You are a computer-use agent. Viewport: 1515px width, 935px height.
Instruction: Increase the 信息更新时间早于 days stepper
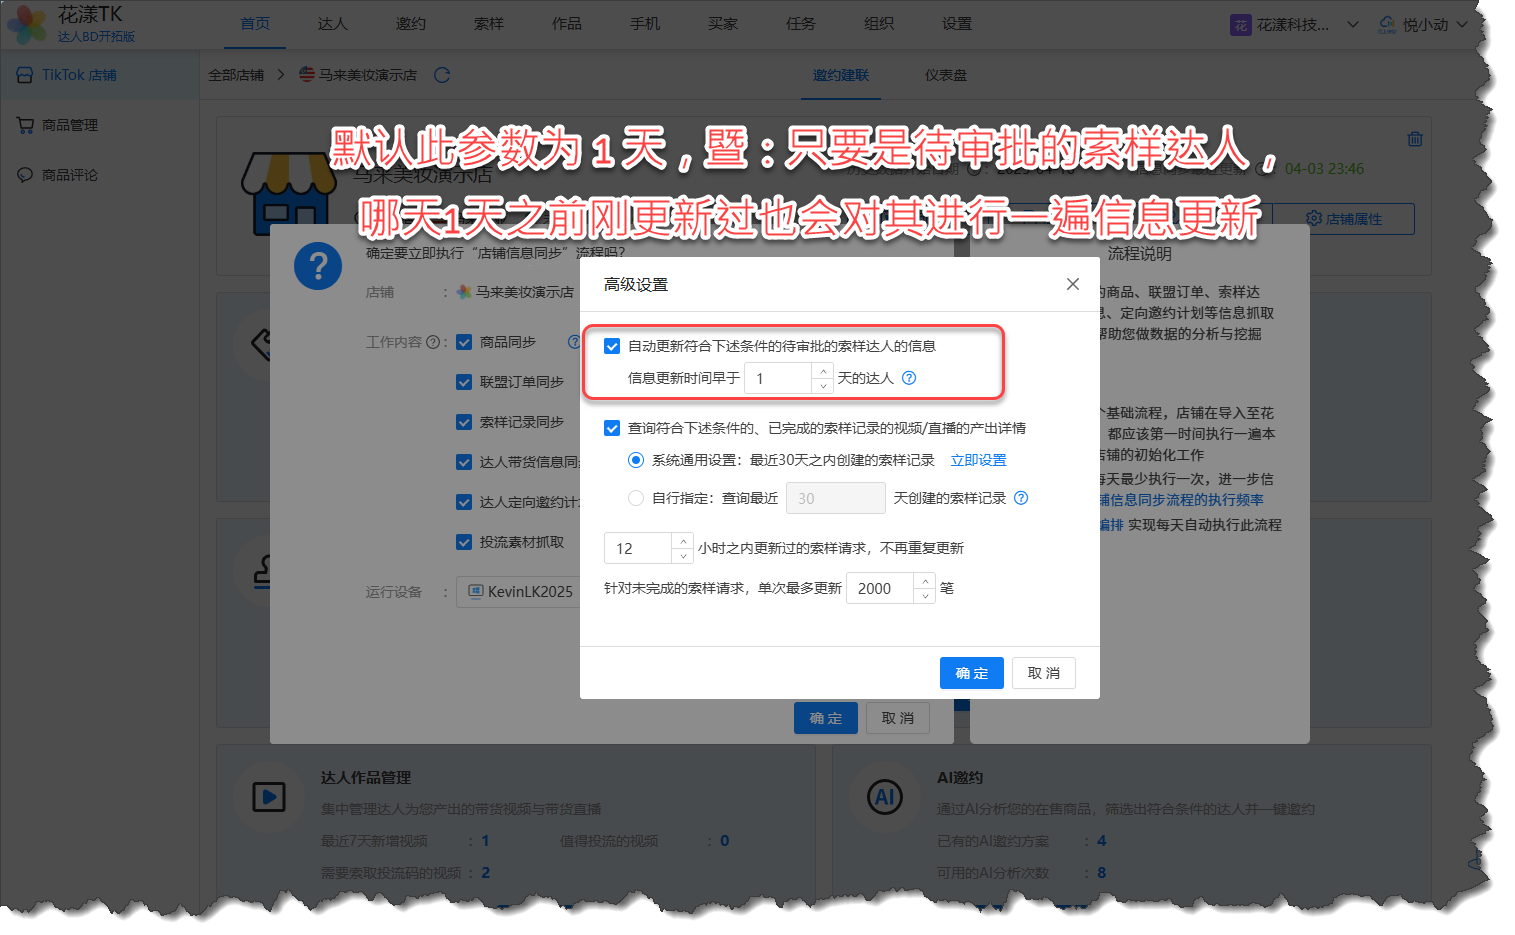pyautogui.click(x=823, y=371)
